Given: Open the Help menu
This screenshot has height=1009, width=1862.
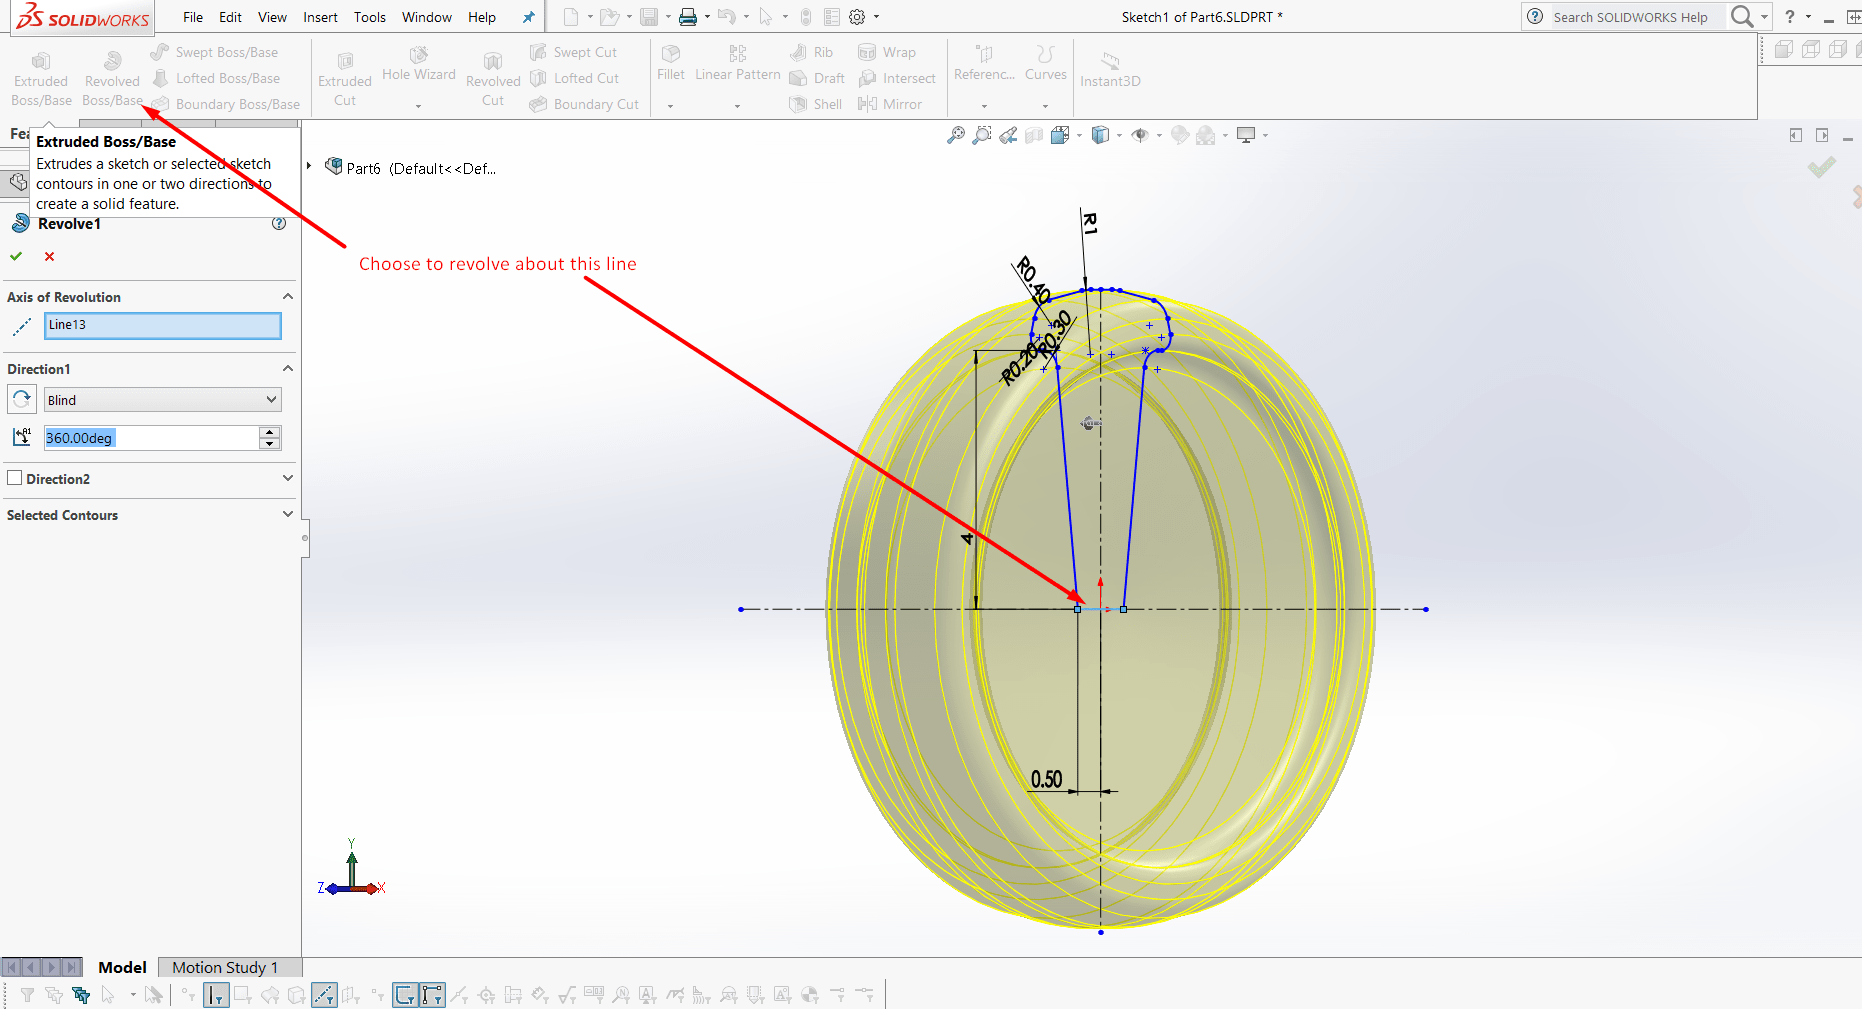Looking at the screenshot, I should coord(482,17).
